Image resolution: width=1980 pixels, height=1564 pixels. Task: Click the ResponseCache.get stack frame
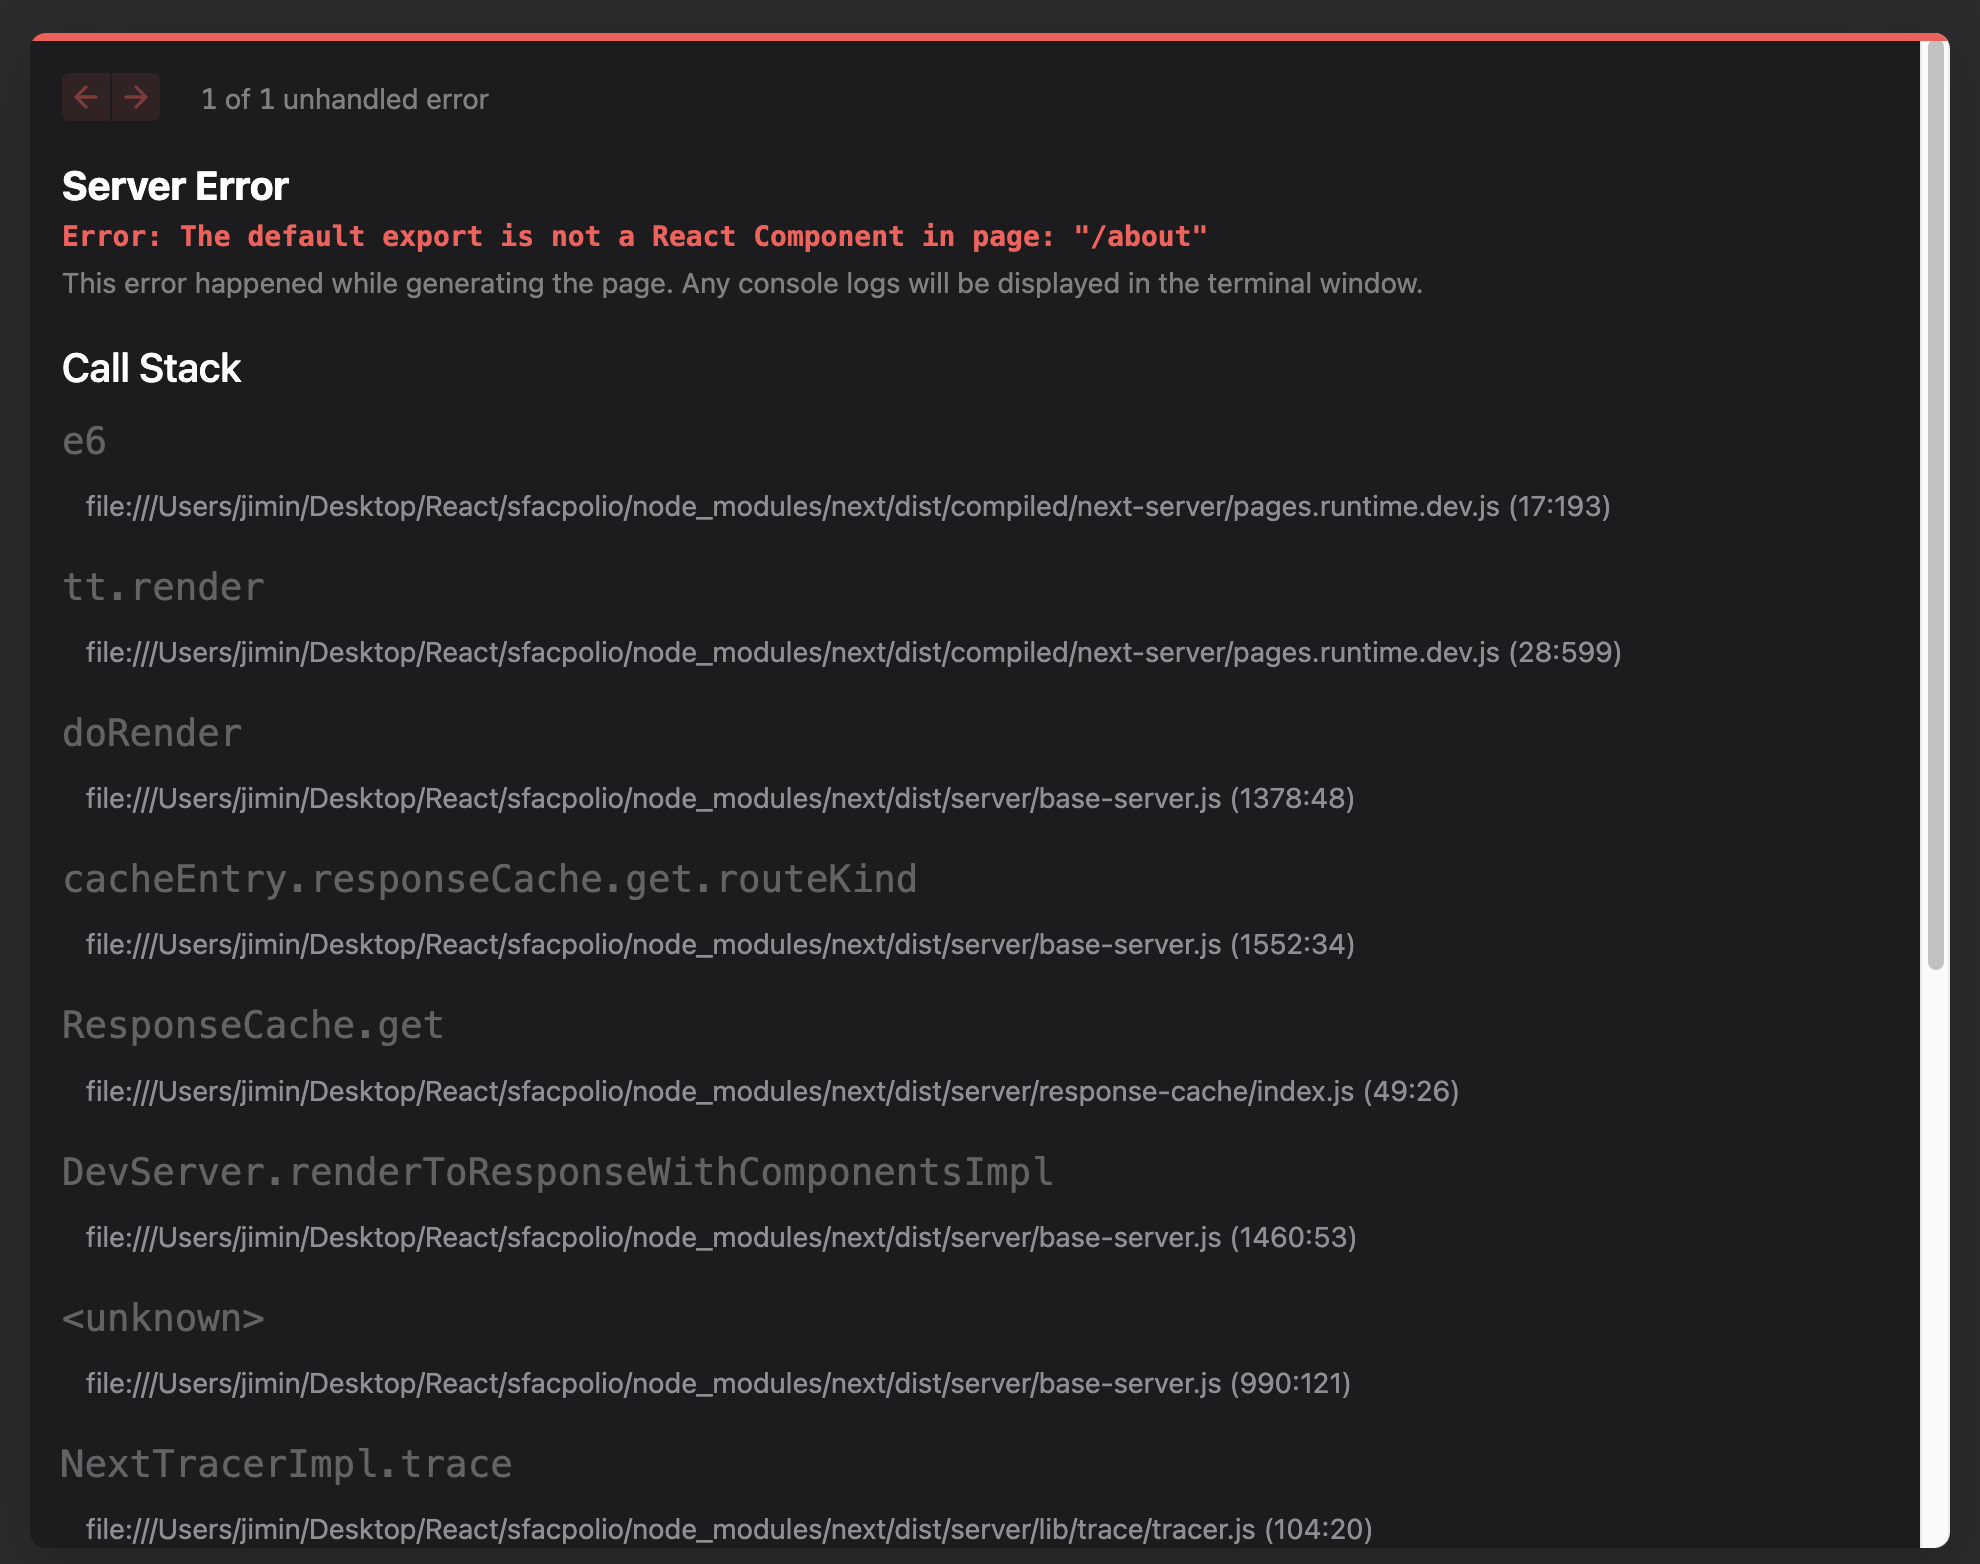252,1025
